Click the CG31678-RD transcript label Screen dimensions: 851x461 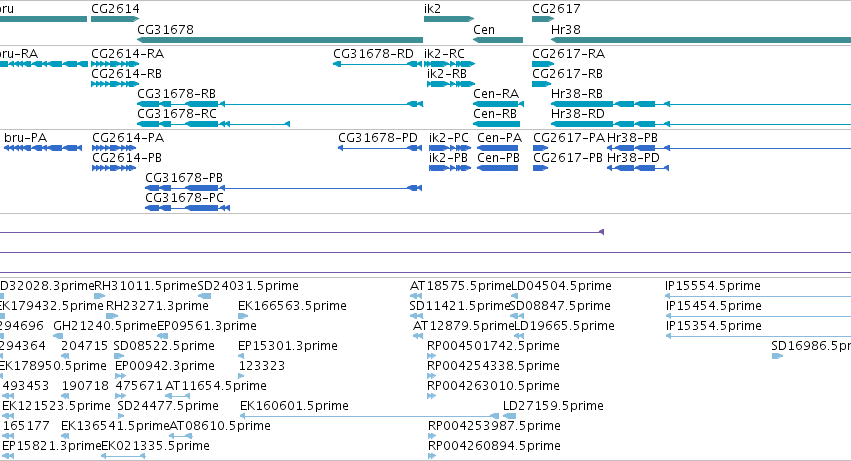(x=373, y=53)
